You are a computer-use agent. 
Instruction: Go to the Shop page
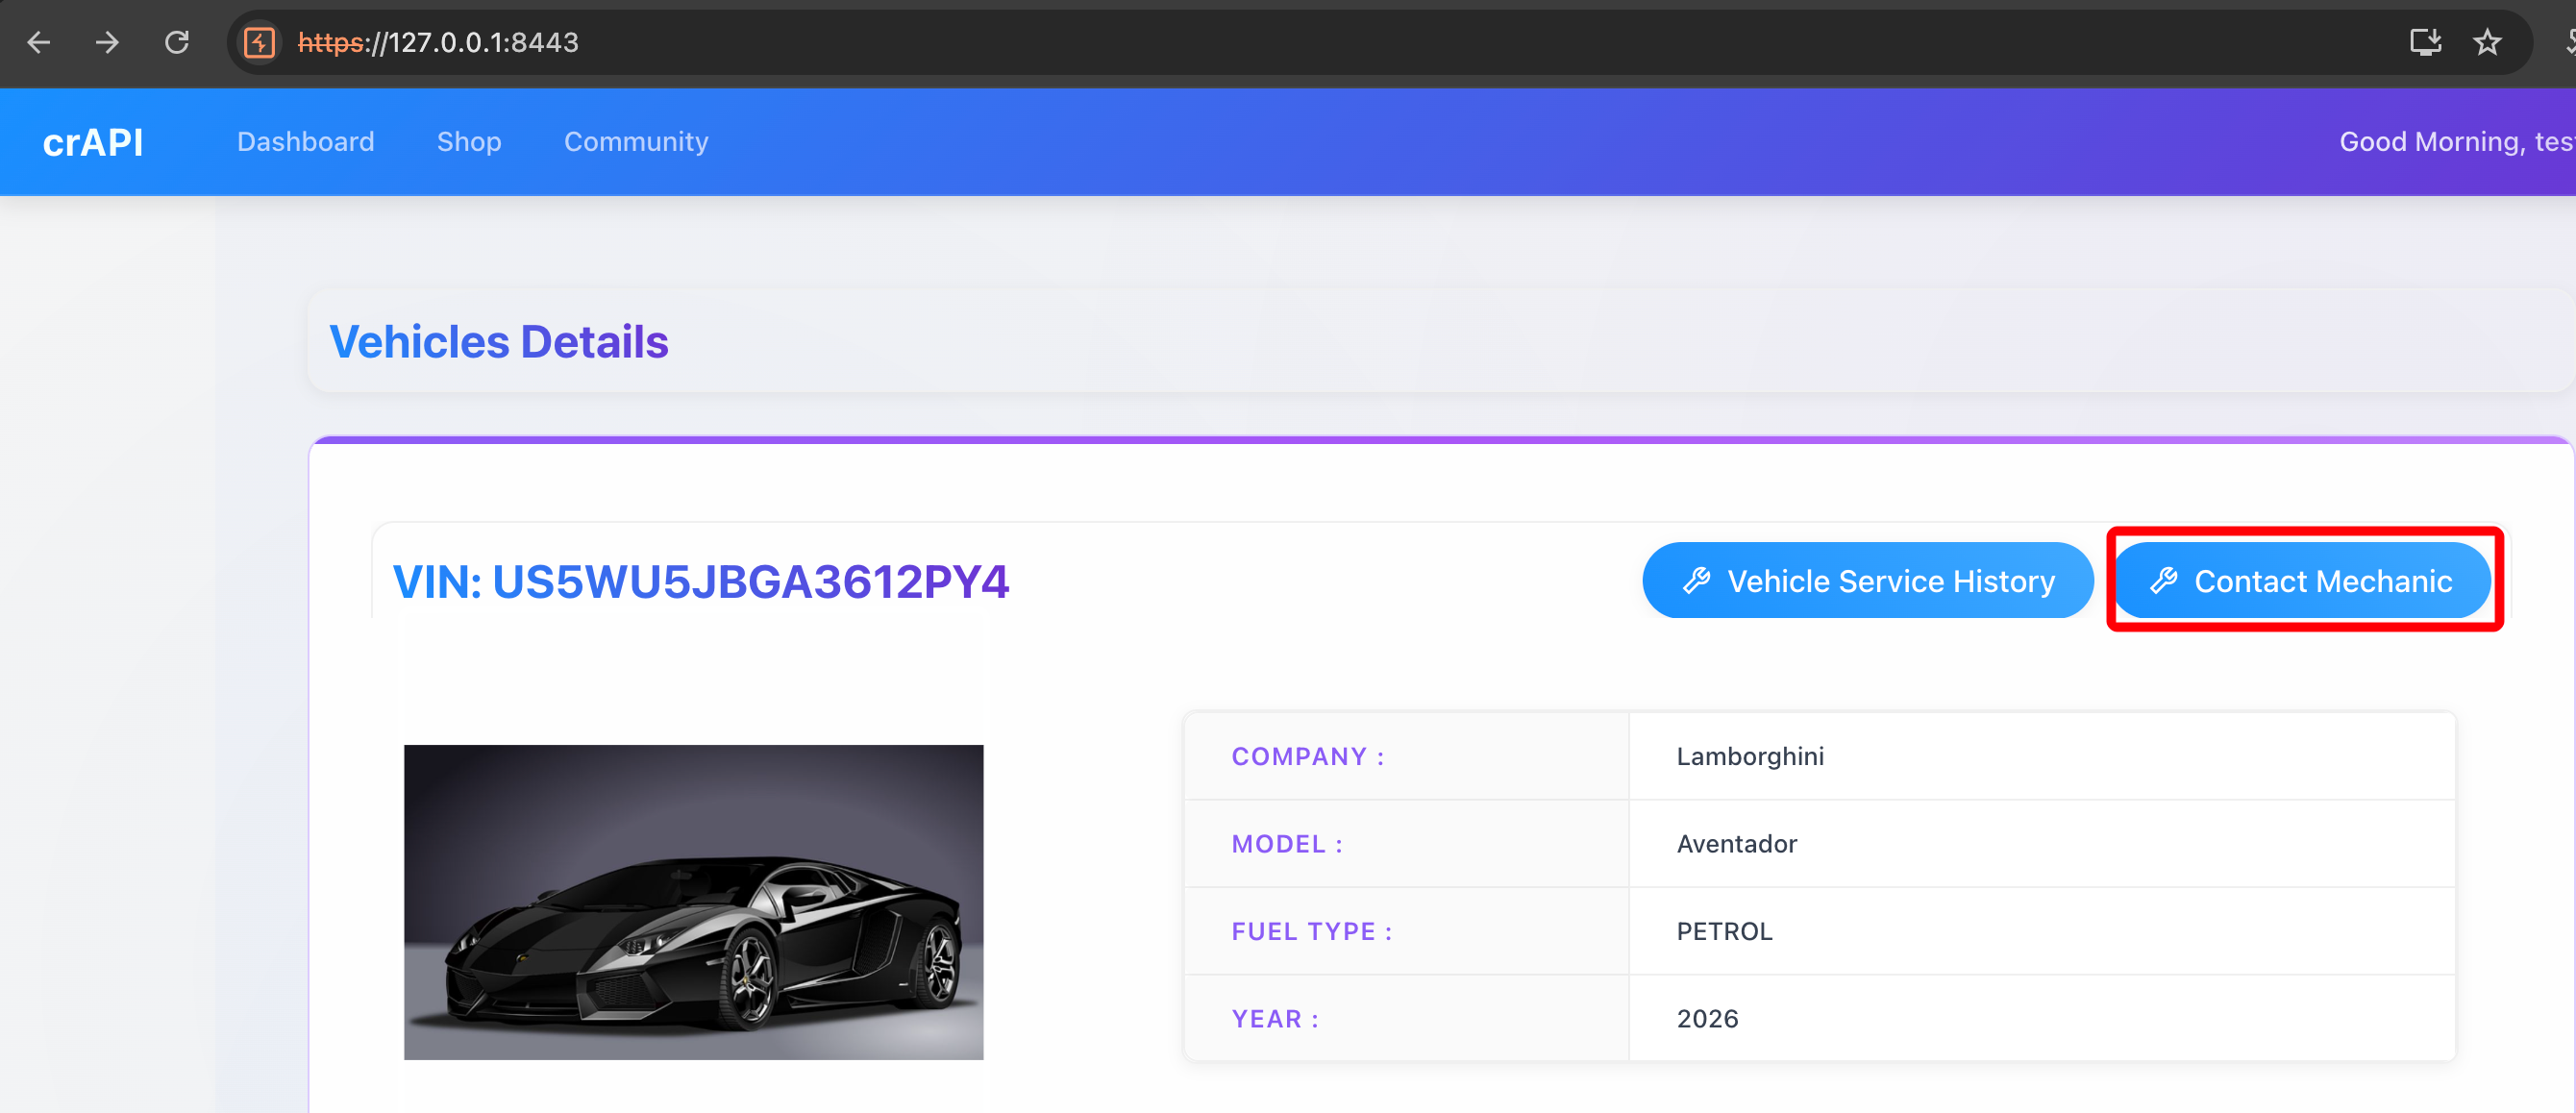(x=468, y=141)
